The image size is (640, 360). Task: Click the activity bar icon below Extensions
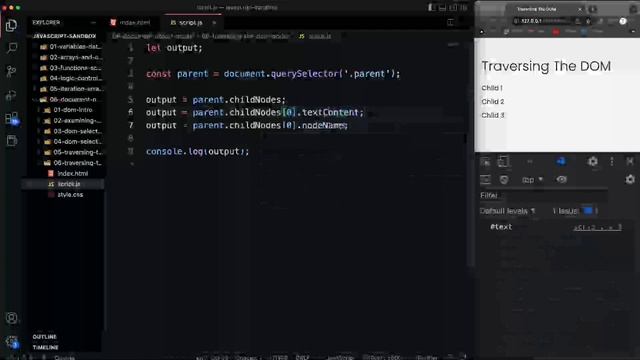(x=11, y=141)
